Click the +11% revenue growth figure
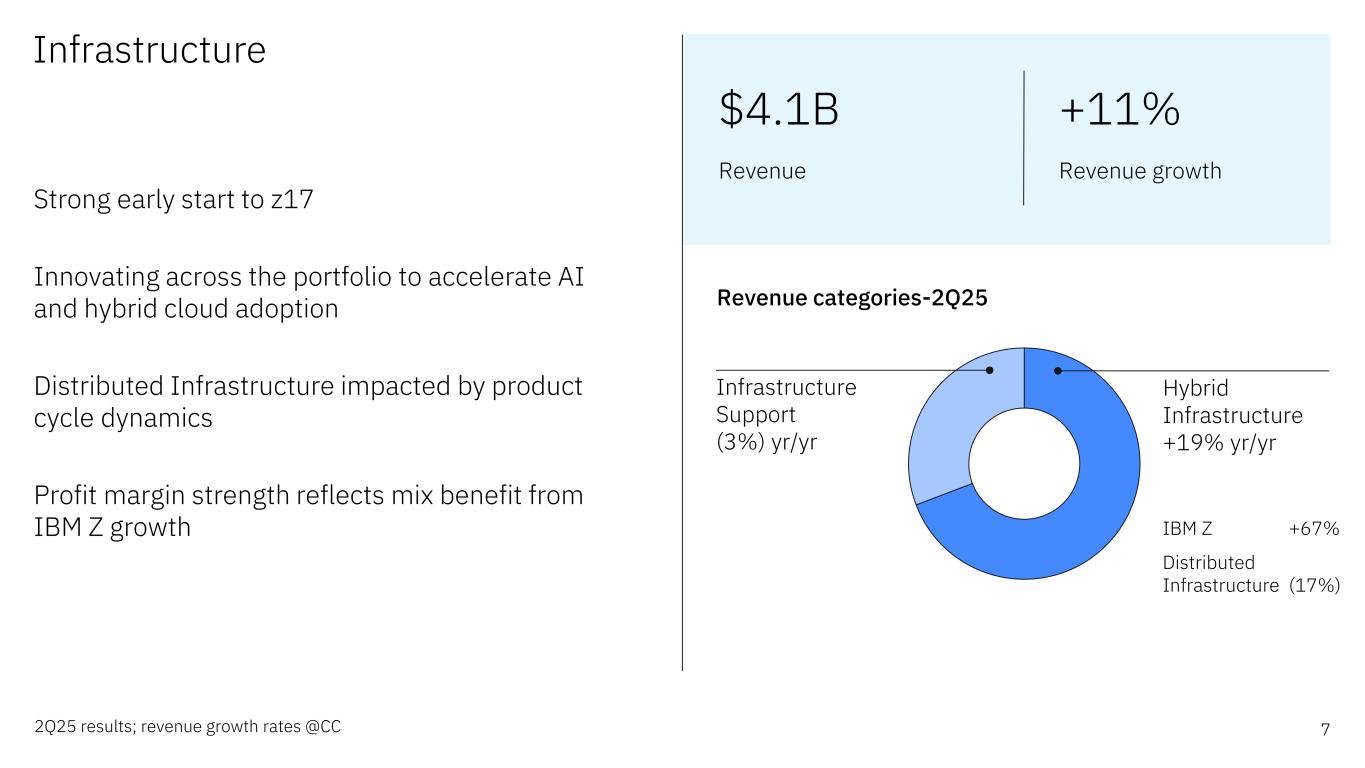 coord(1119,110)
